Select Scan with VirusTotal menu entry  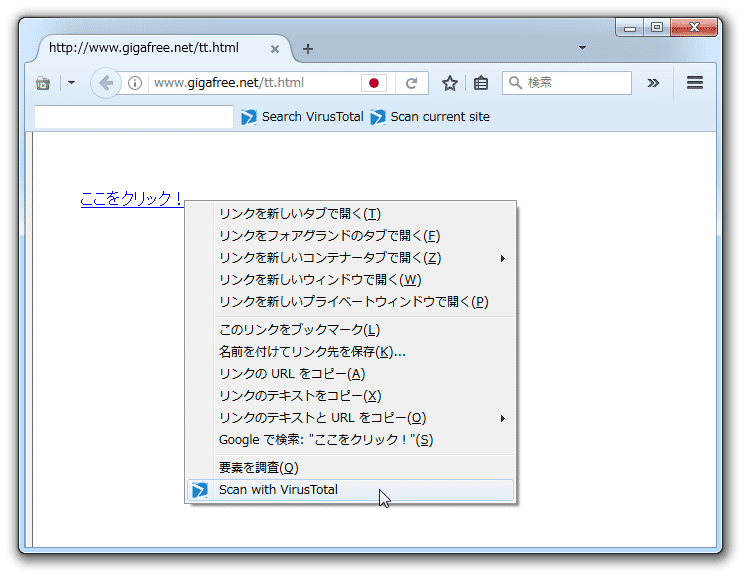pos(350,490)
